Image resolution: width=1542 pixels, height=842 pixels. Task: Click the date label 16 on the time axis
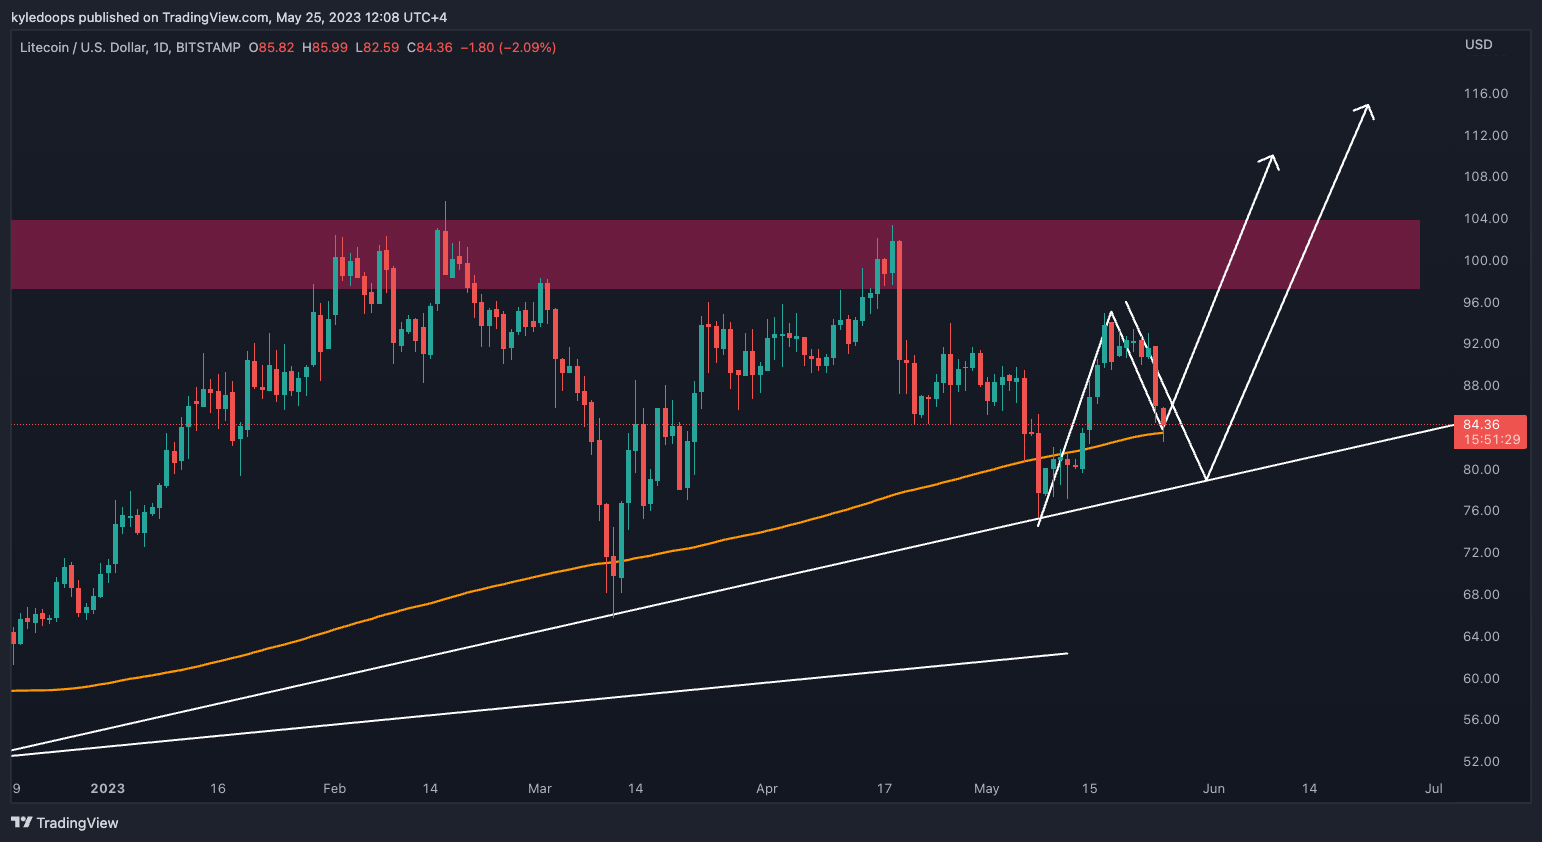(x=218, y=788)
